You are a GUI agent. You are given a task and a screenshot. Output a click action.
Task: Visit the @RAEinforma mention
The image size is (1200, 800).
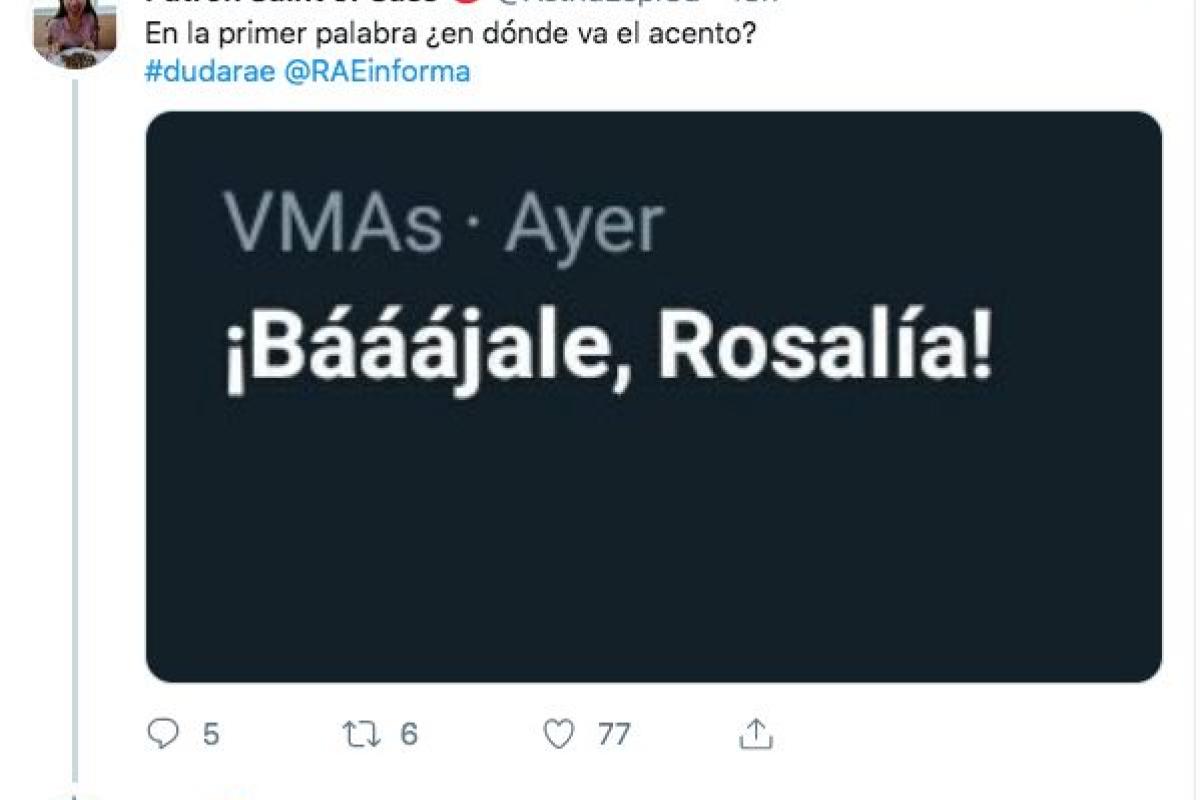(377, 72)
